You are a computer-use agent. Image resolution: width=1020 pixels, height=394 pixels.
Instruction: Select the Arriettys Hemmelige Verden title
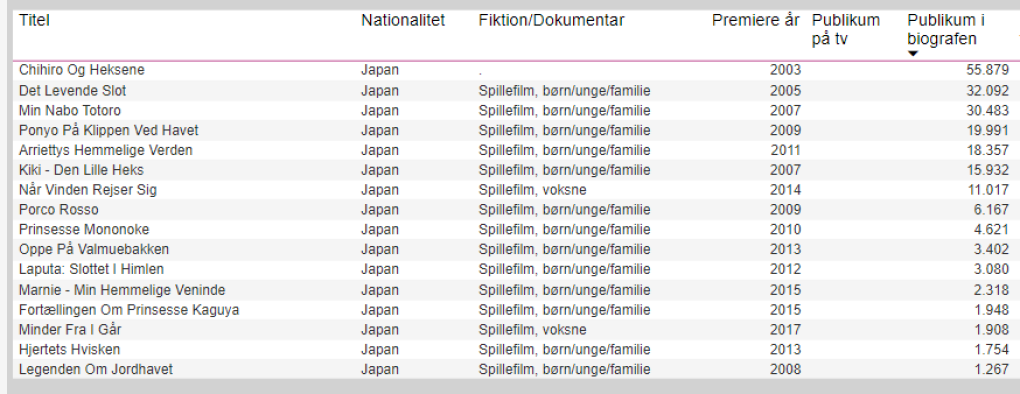tap(105, 150)
